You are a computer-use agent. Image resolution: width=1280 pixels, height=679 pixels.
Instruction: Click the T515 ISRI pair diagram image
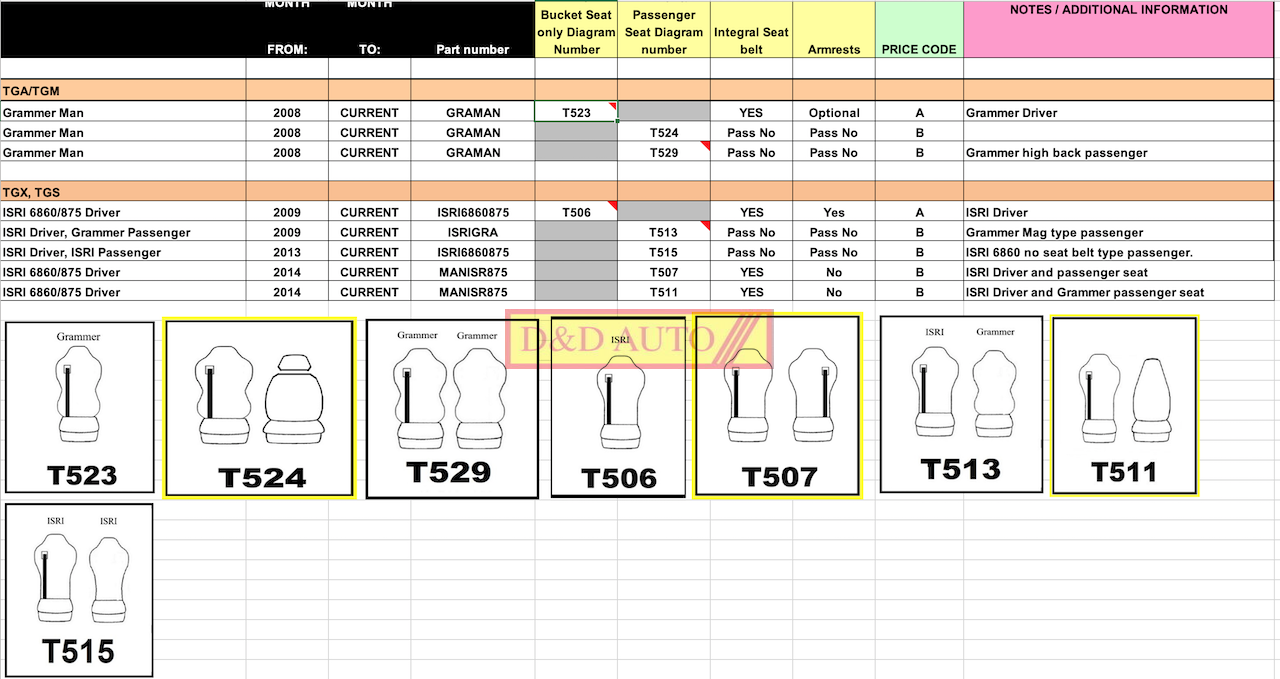point(79,590)
